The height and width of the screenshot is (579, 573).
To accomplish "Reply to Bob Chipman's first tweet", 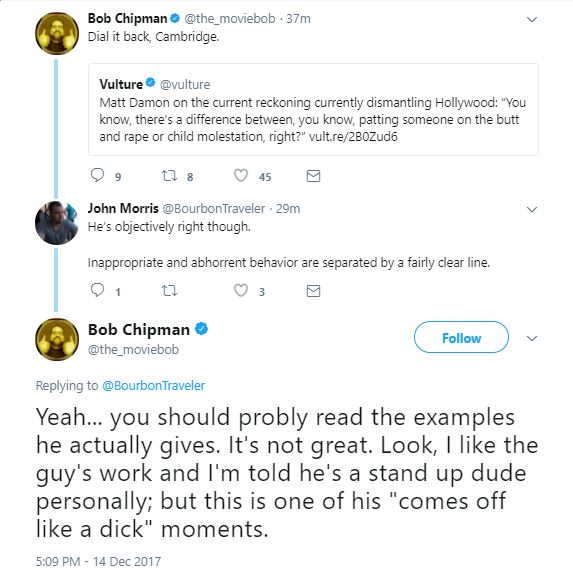I will (97, 175).
